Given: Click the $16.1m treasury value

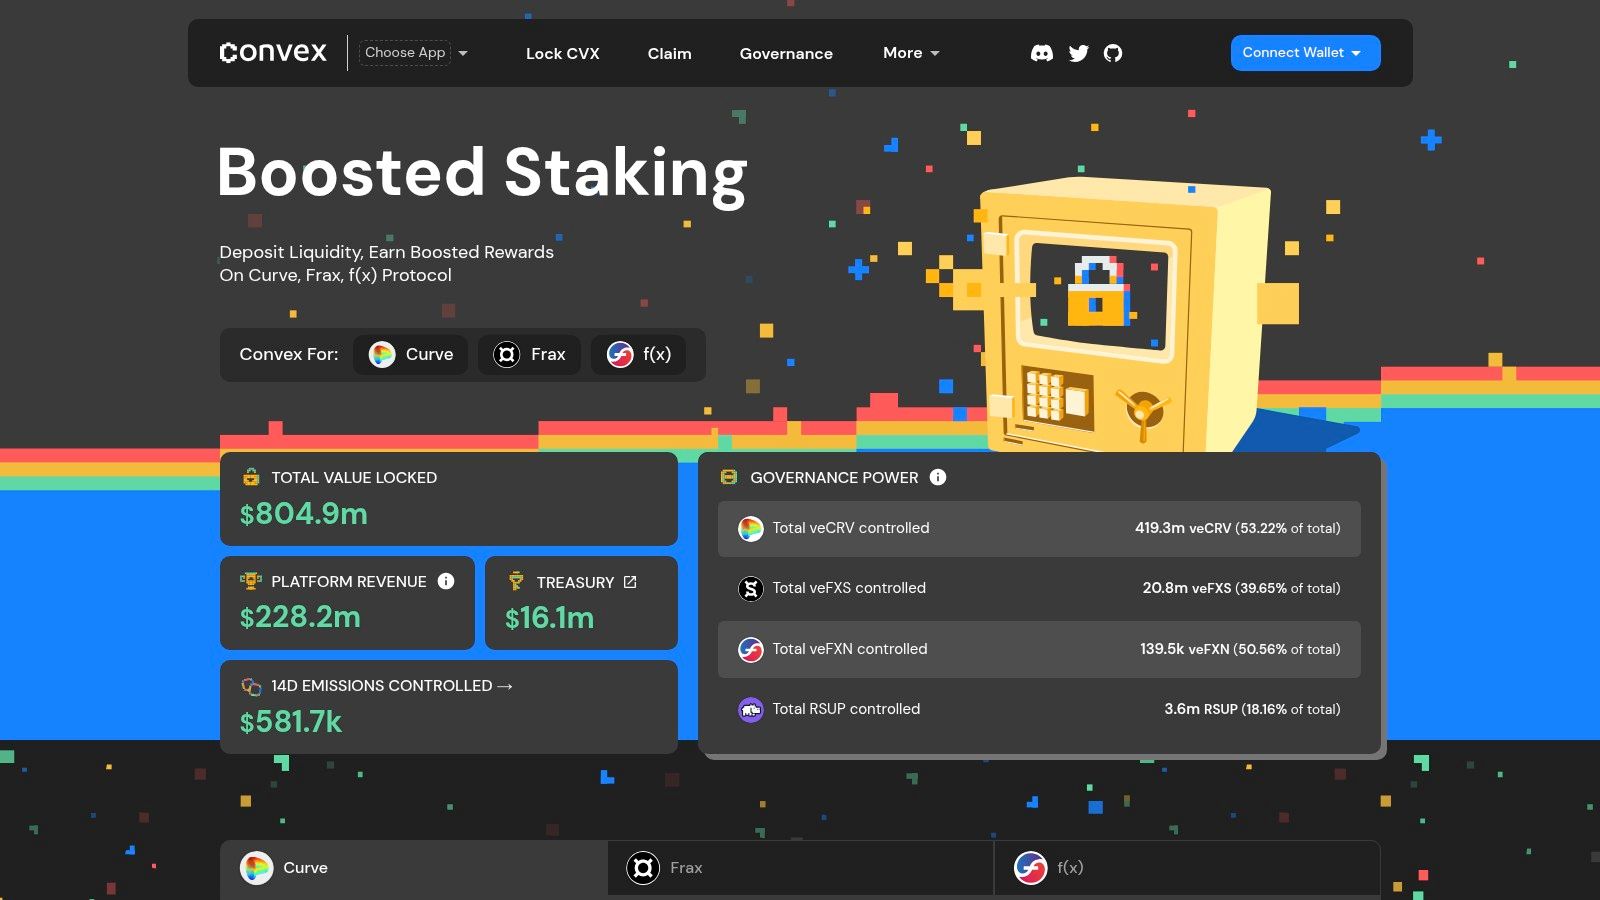Looking at the screenshot, I should (x=549, y=618).
